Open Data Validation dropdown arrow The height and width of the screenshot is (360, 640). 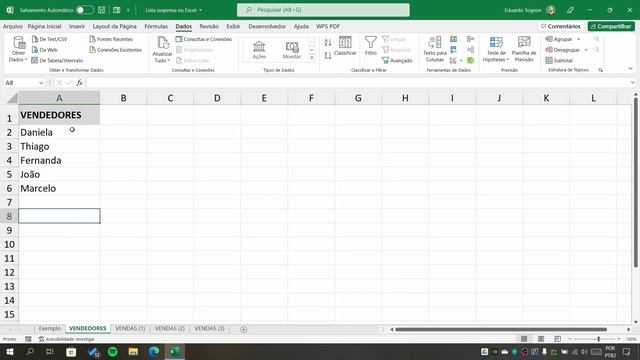461,60
